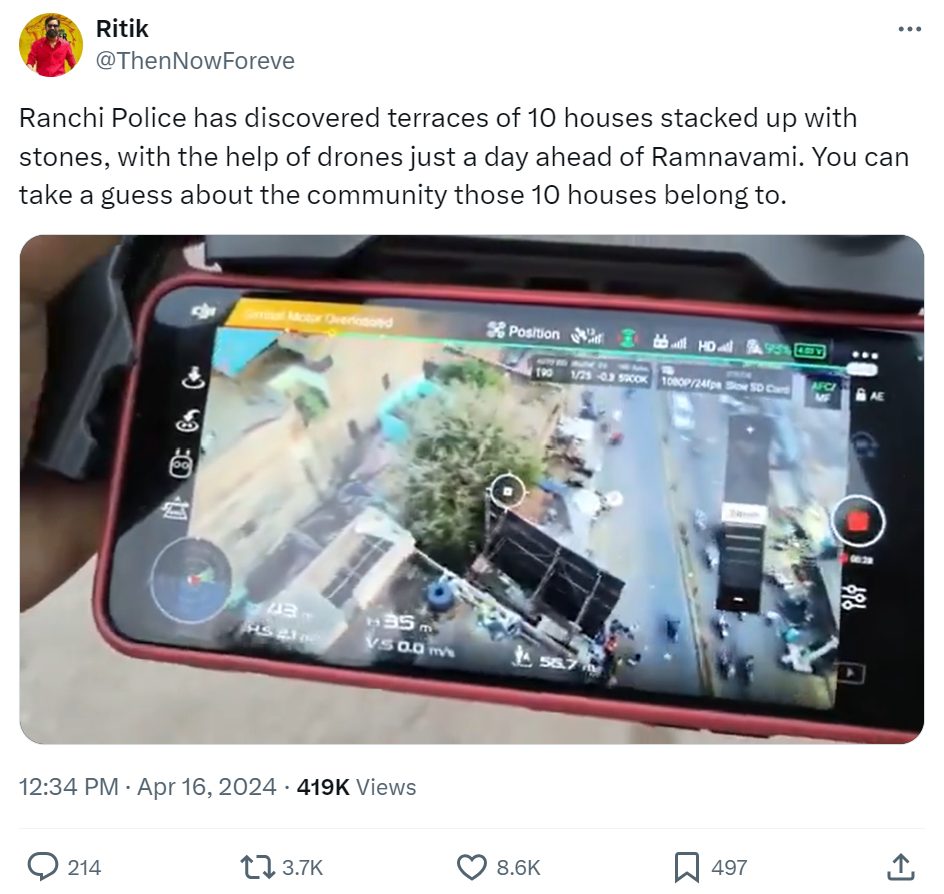Tap the Position flight mode indicator

523,331
